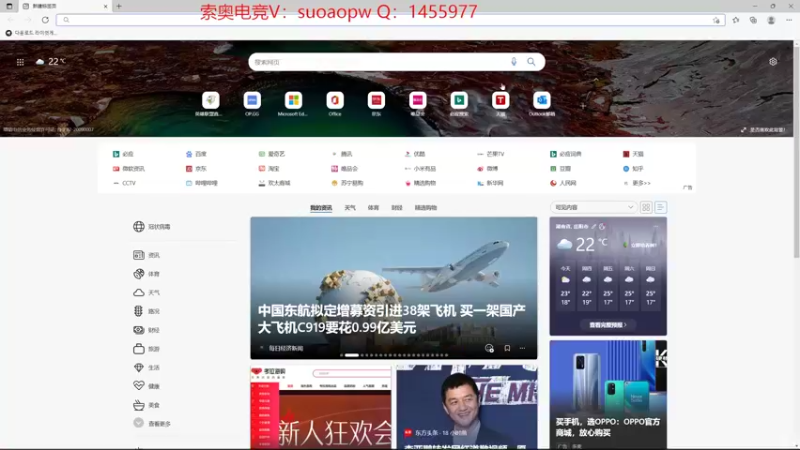This screenshot has width=800, height=450.
Task: Open more options on airplane story
Action: coord(522,348)
